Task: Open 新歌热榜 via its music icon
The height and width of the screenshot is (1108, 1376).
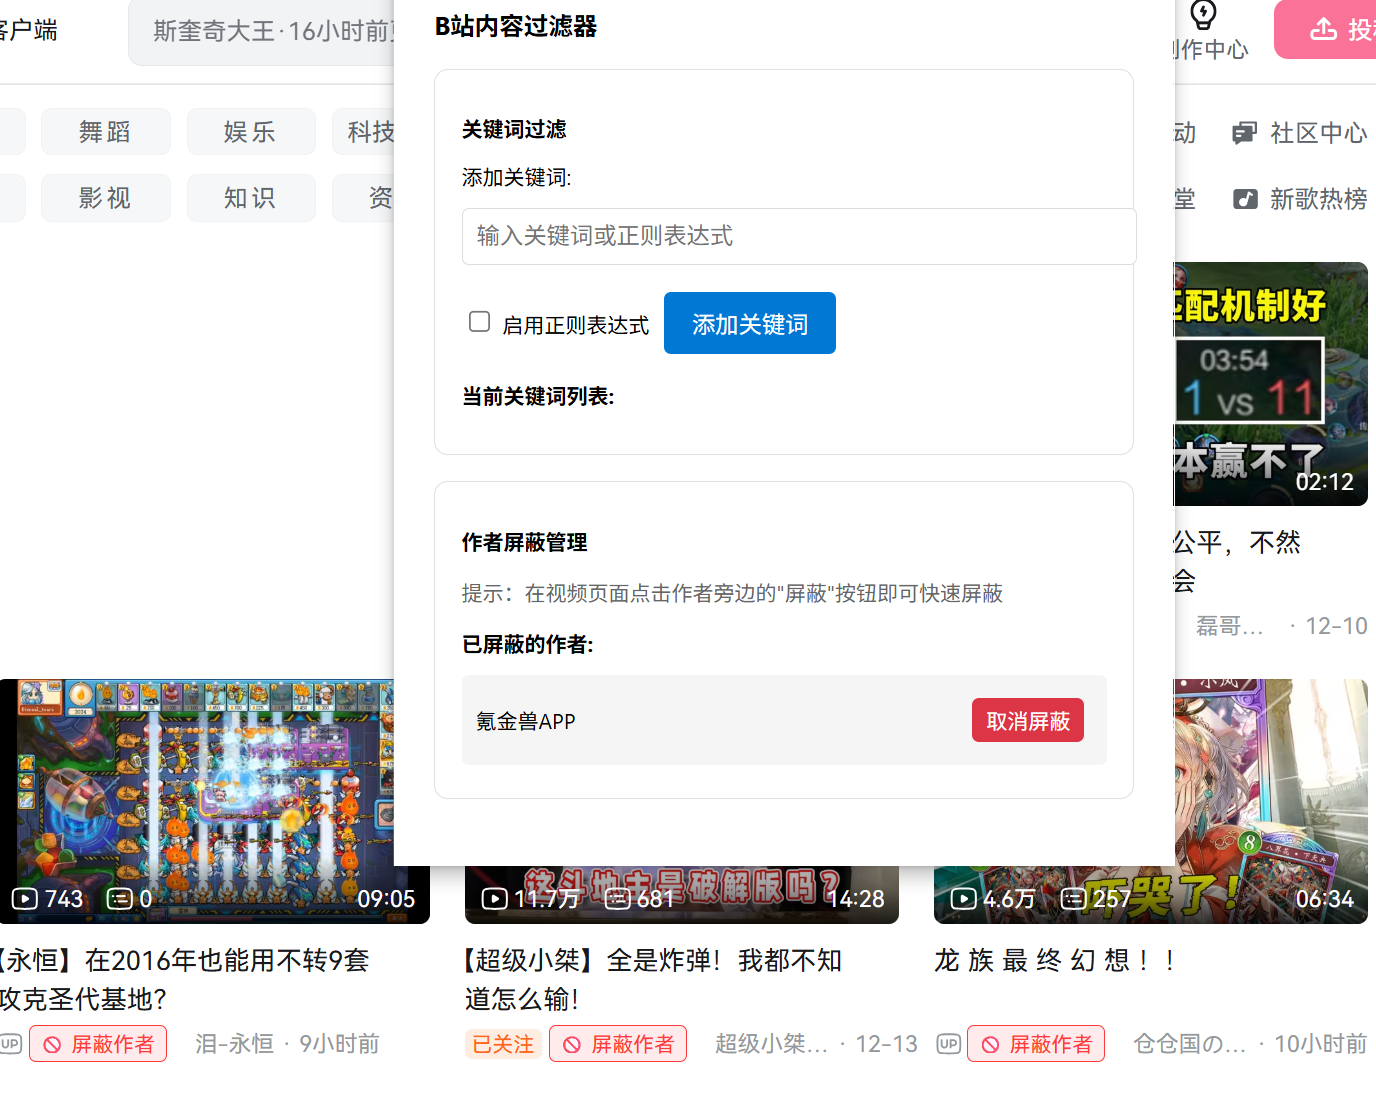Action: click(x=1244, y=199)
